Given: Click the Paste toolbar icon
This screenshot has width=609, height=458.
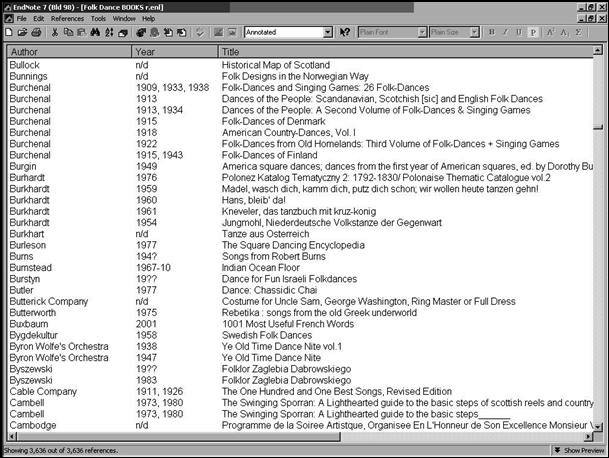Looking at the screenshot, I should (81, 32).
